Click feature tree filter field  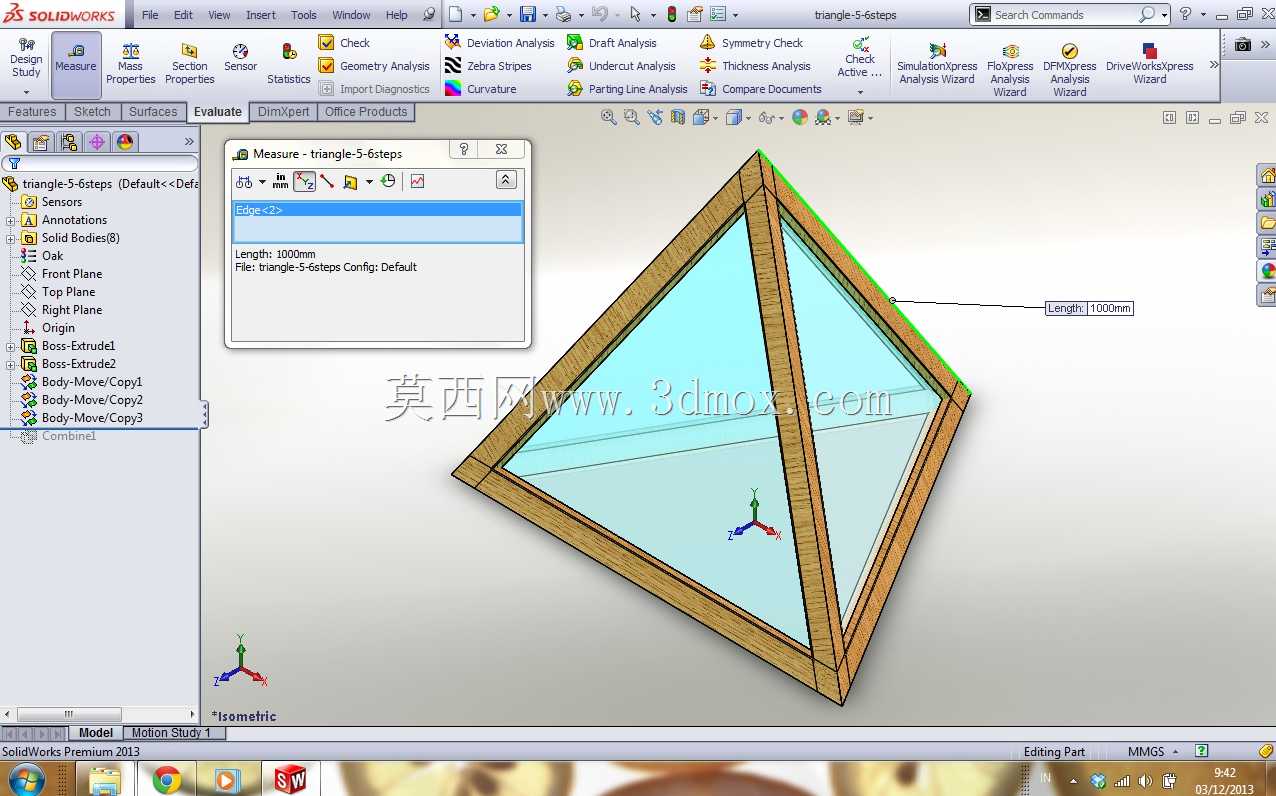(x=100, y=163)
